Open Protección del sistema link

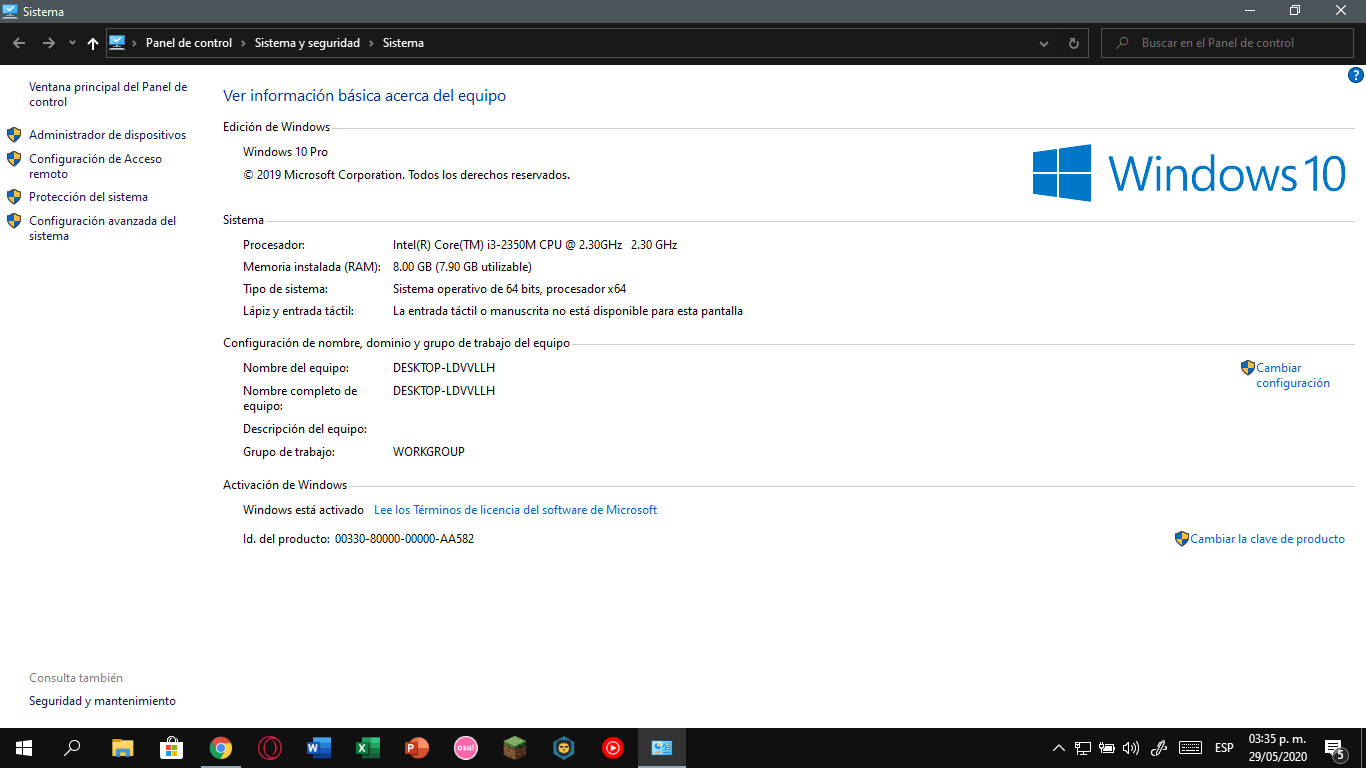[88, 197]
